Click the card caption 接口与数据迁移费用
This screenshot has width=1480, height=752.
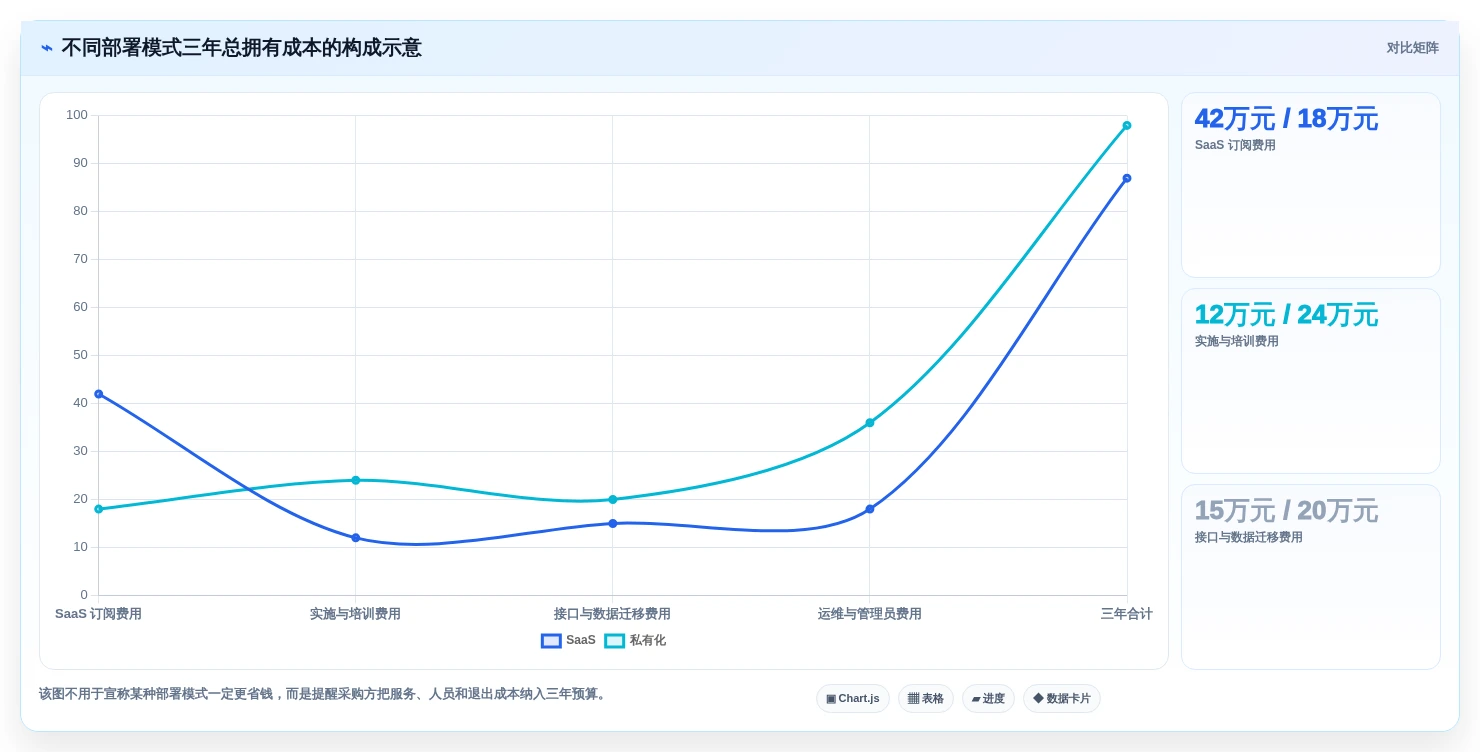pyautogui.click(x=1248, y=537)
